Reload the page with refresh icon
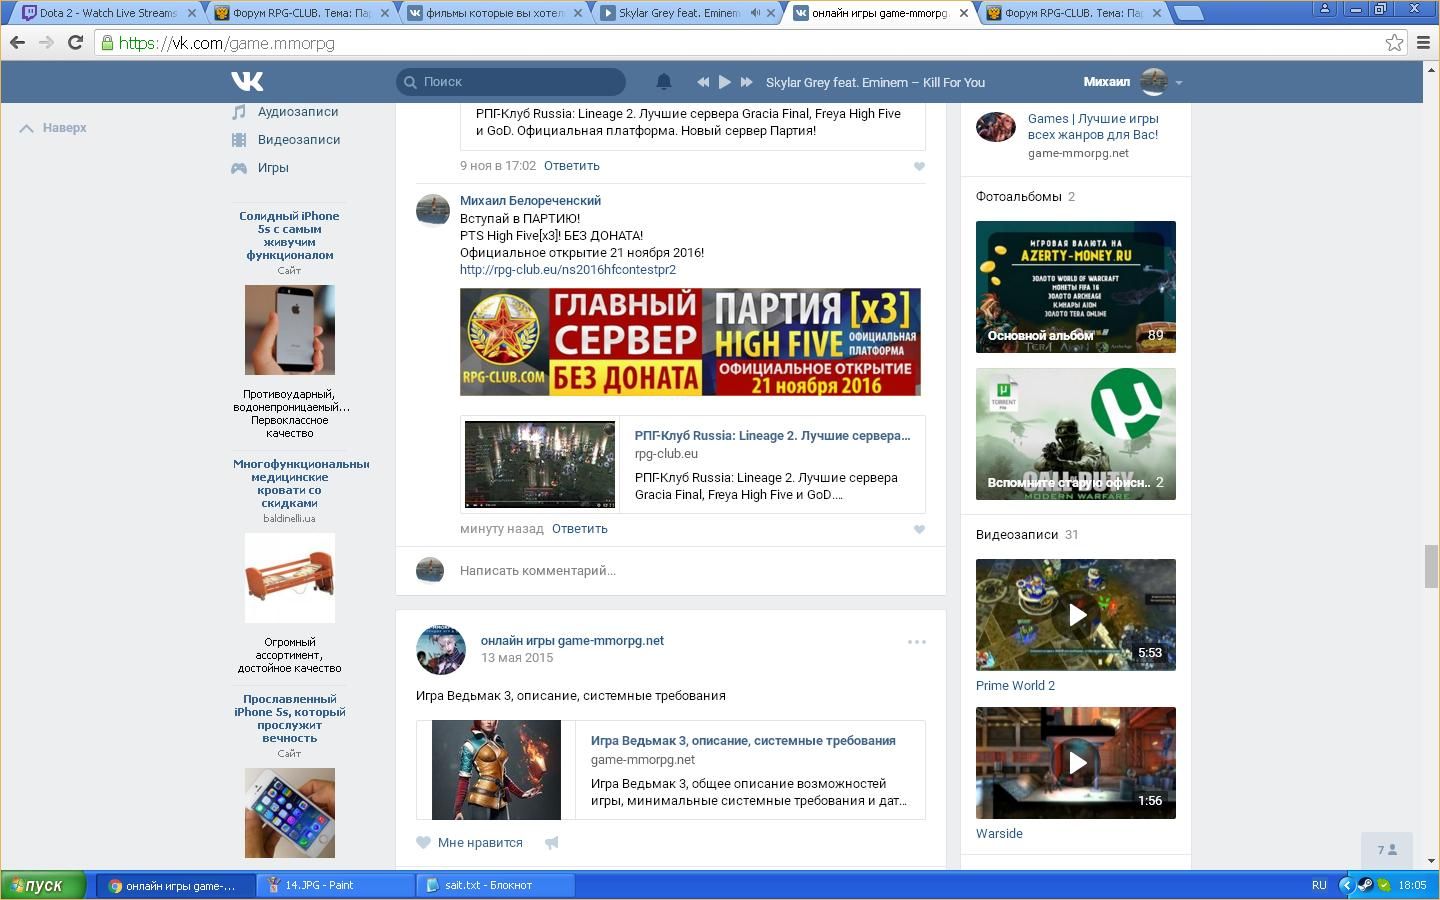 [75, 43]
